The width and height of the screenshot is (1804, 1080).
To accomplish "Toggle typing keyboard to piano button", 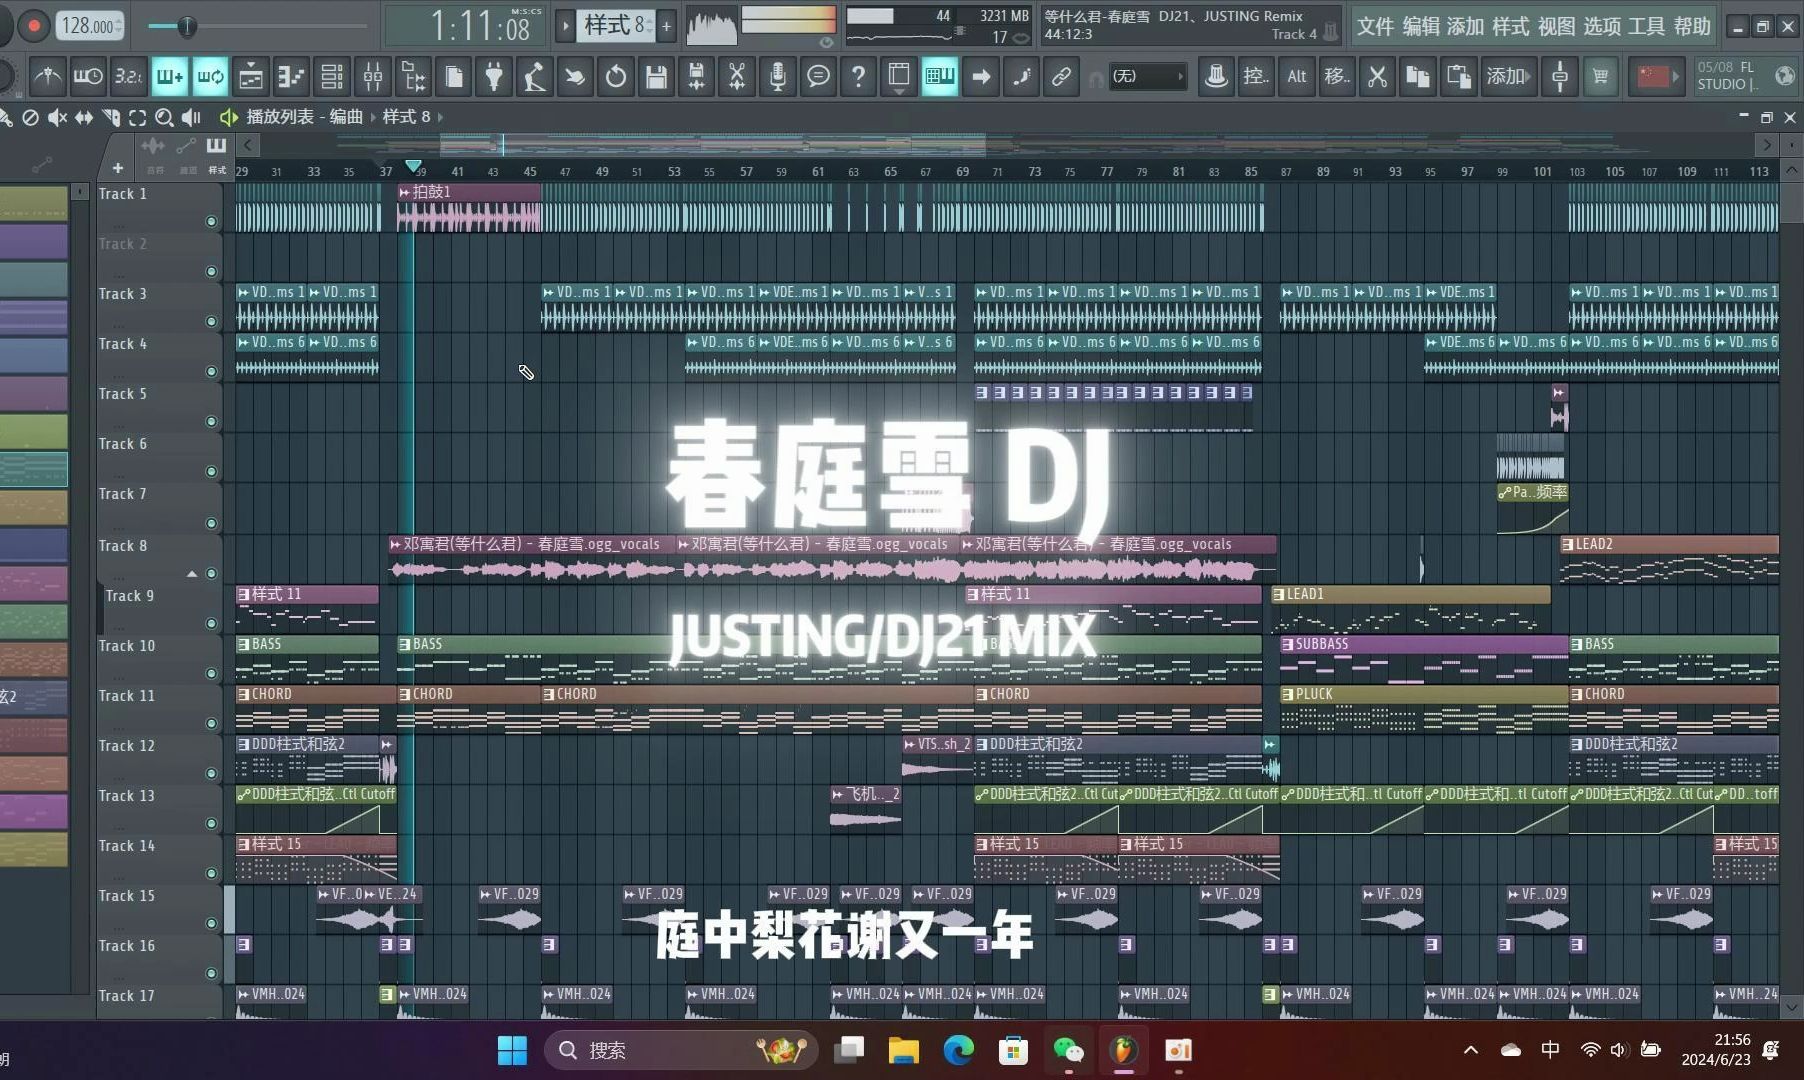I will pos(940,76).
